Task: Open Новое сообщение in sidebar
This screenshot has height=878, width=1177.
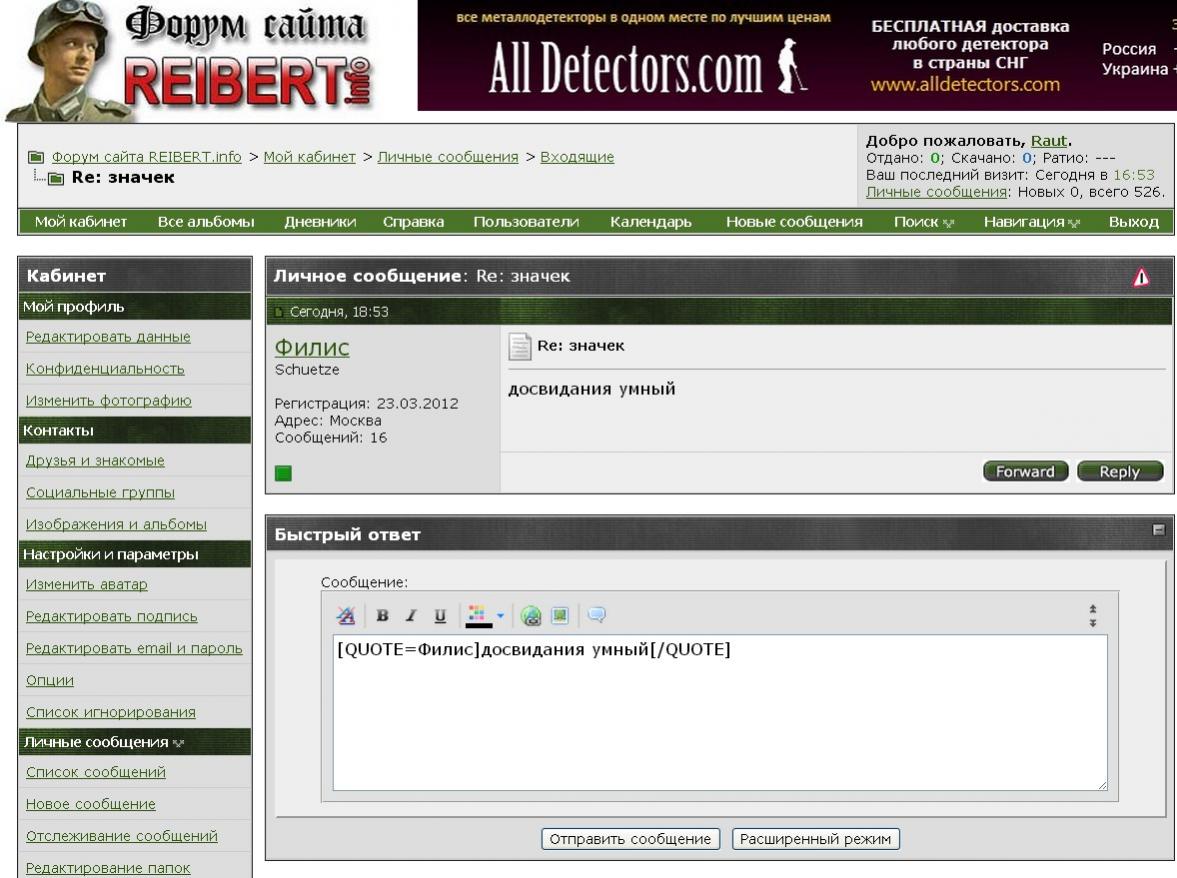Action: 91,804
